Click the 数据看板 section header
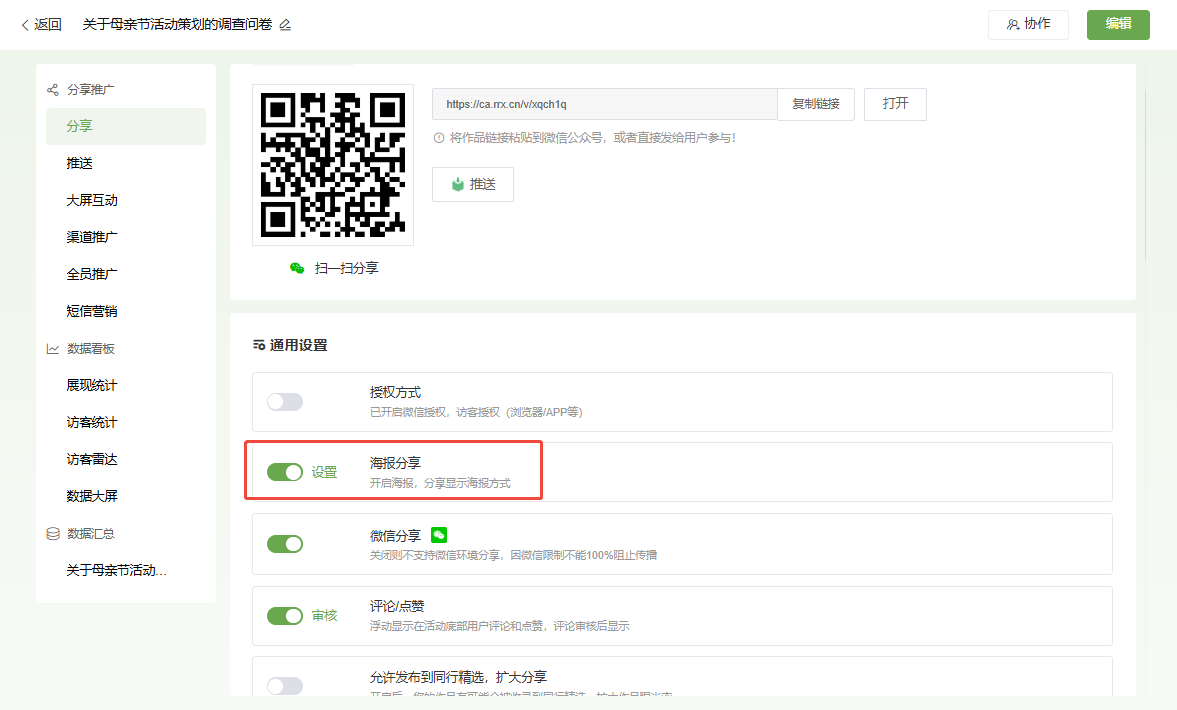Screen dimensions: 1177x710 pyautogui.click(x=91, y=349)
